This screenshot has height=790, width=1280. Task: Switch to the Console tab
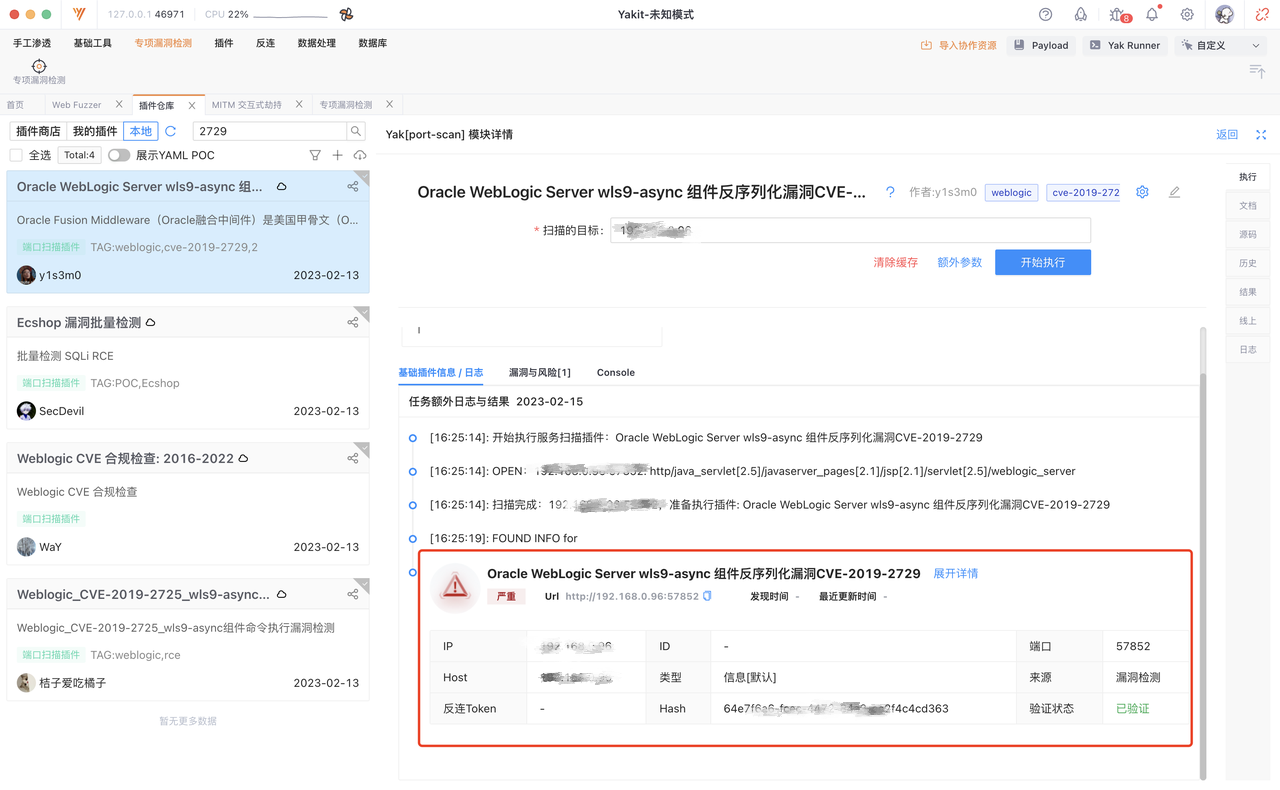click(616, 372)
